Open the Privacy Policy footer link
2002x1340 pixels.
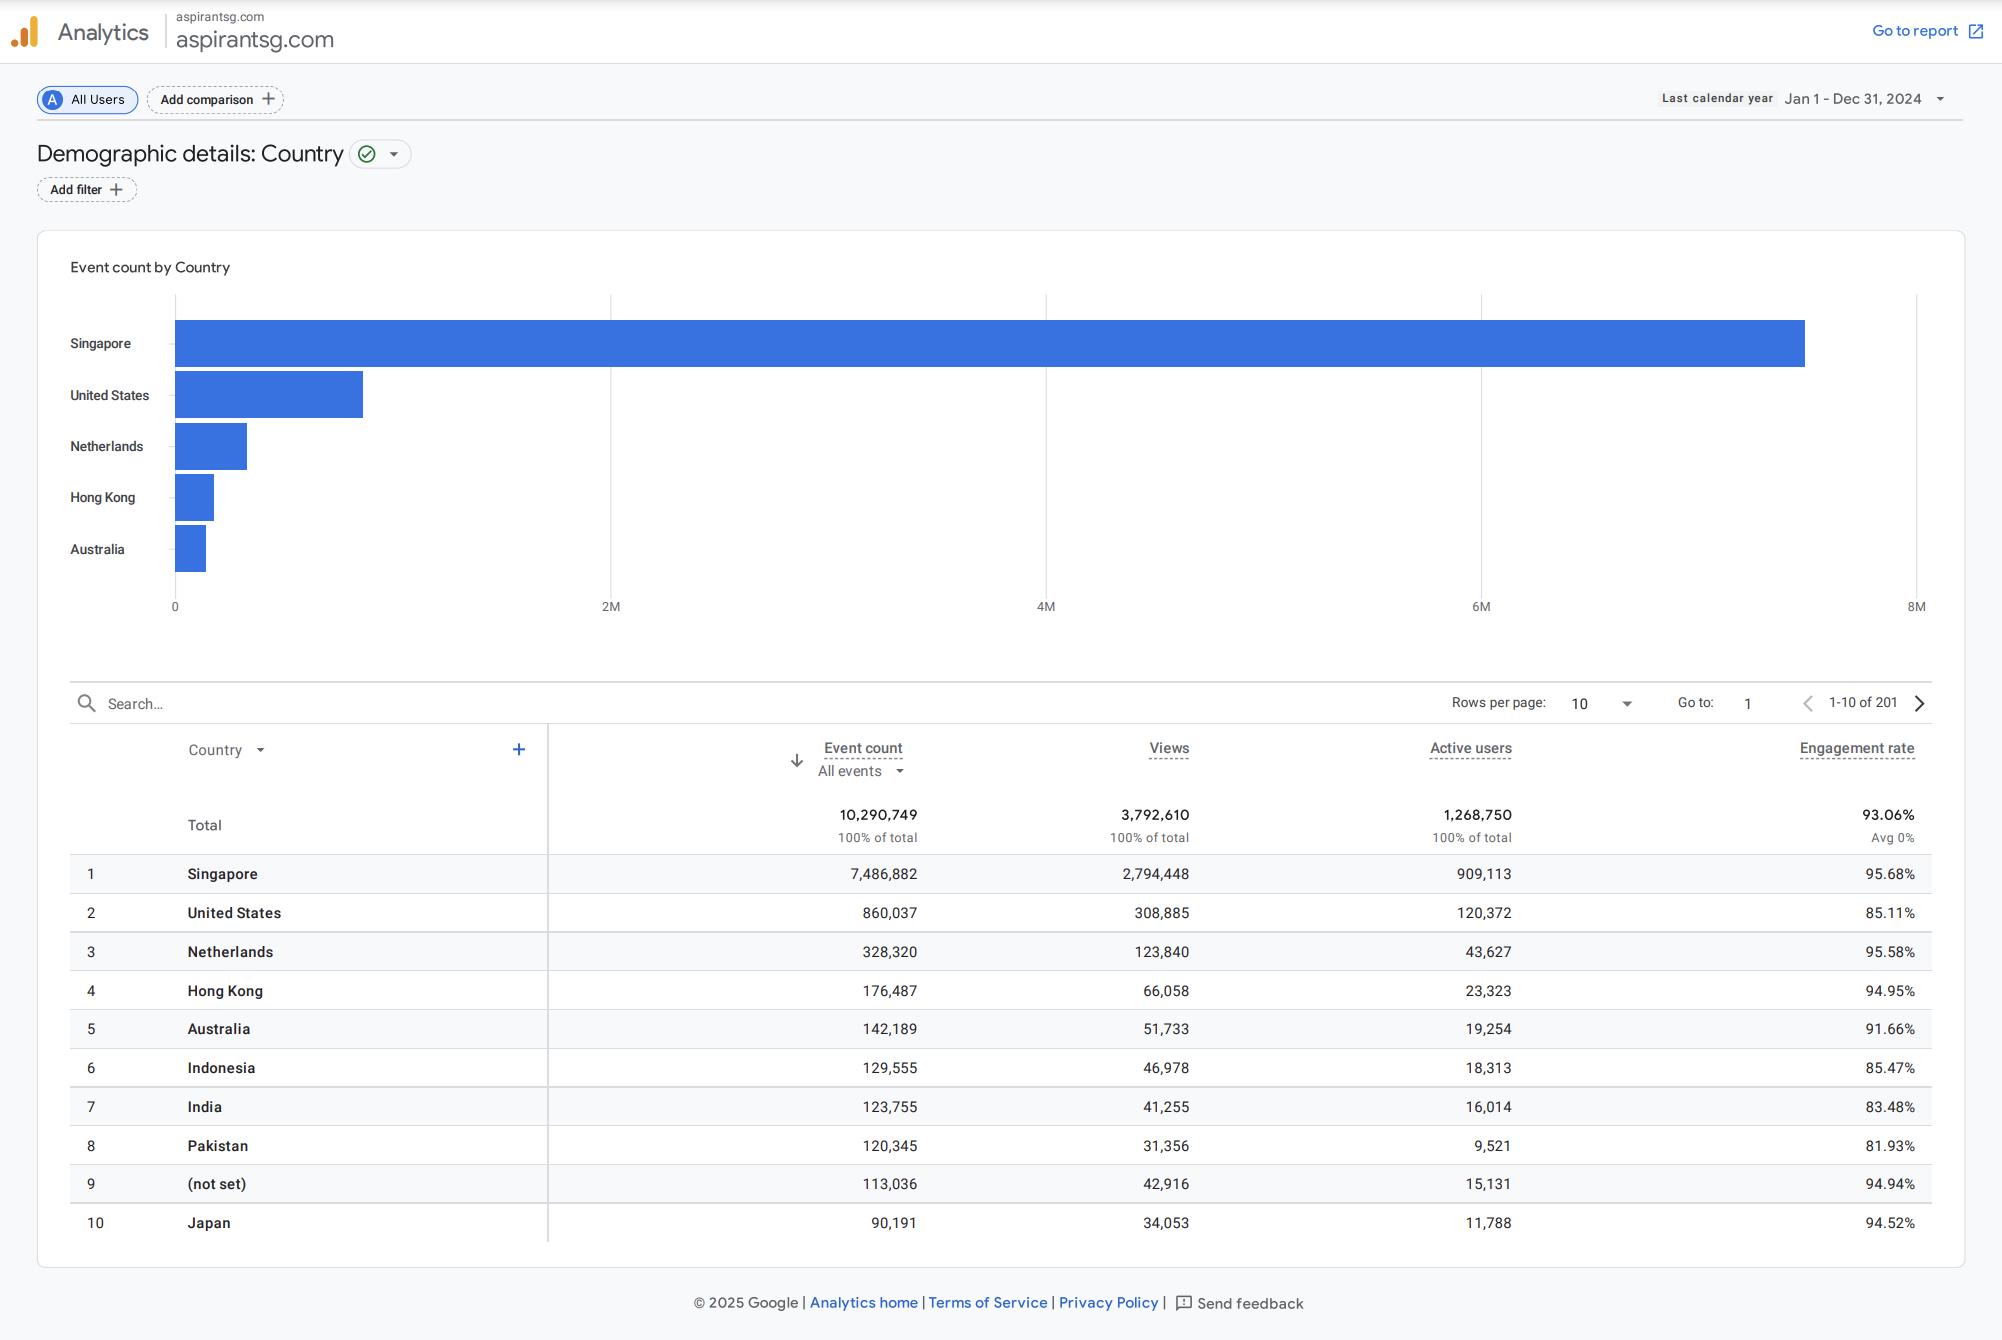pos(1108,1303)
